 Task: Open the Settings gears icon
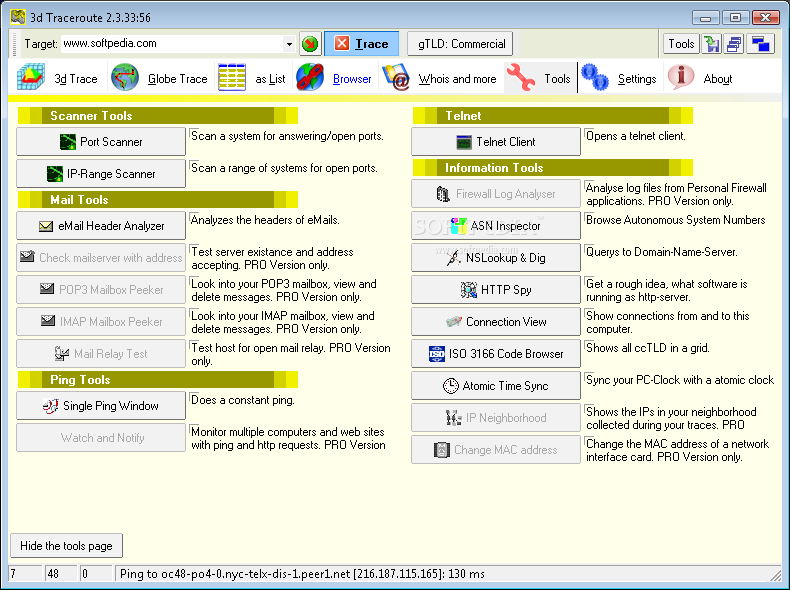595,78
